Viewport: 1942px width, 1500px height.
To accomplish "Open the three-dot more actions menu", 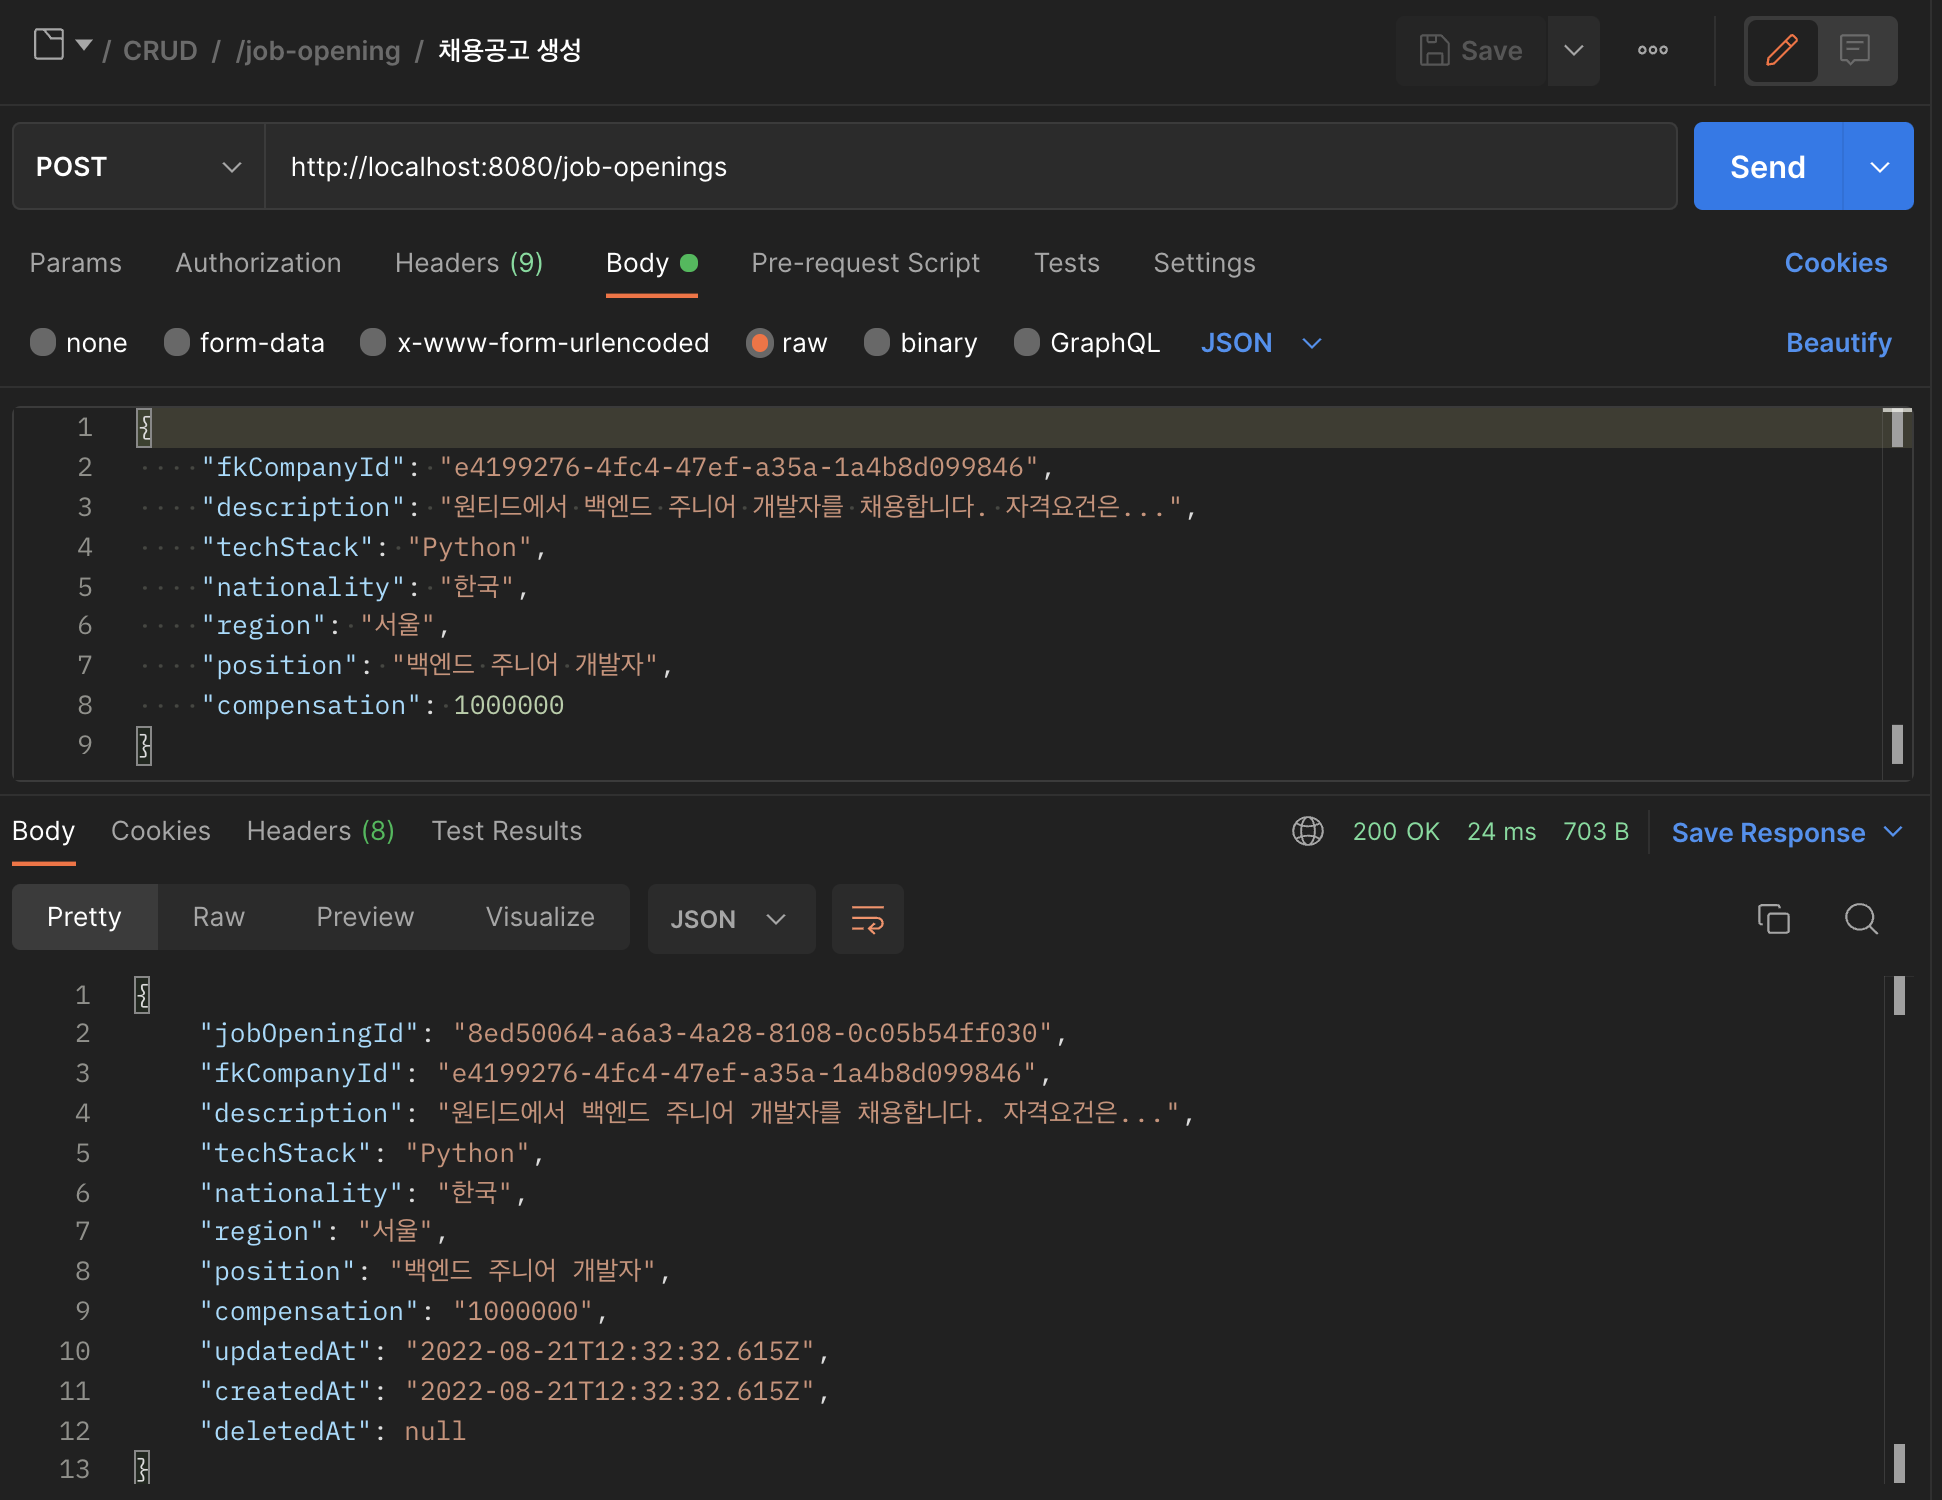I will [x=1653, y=50].
